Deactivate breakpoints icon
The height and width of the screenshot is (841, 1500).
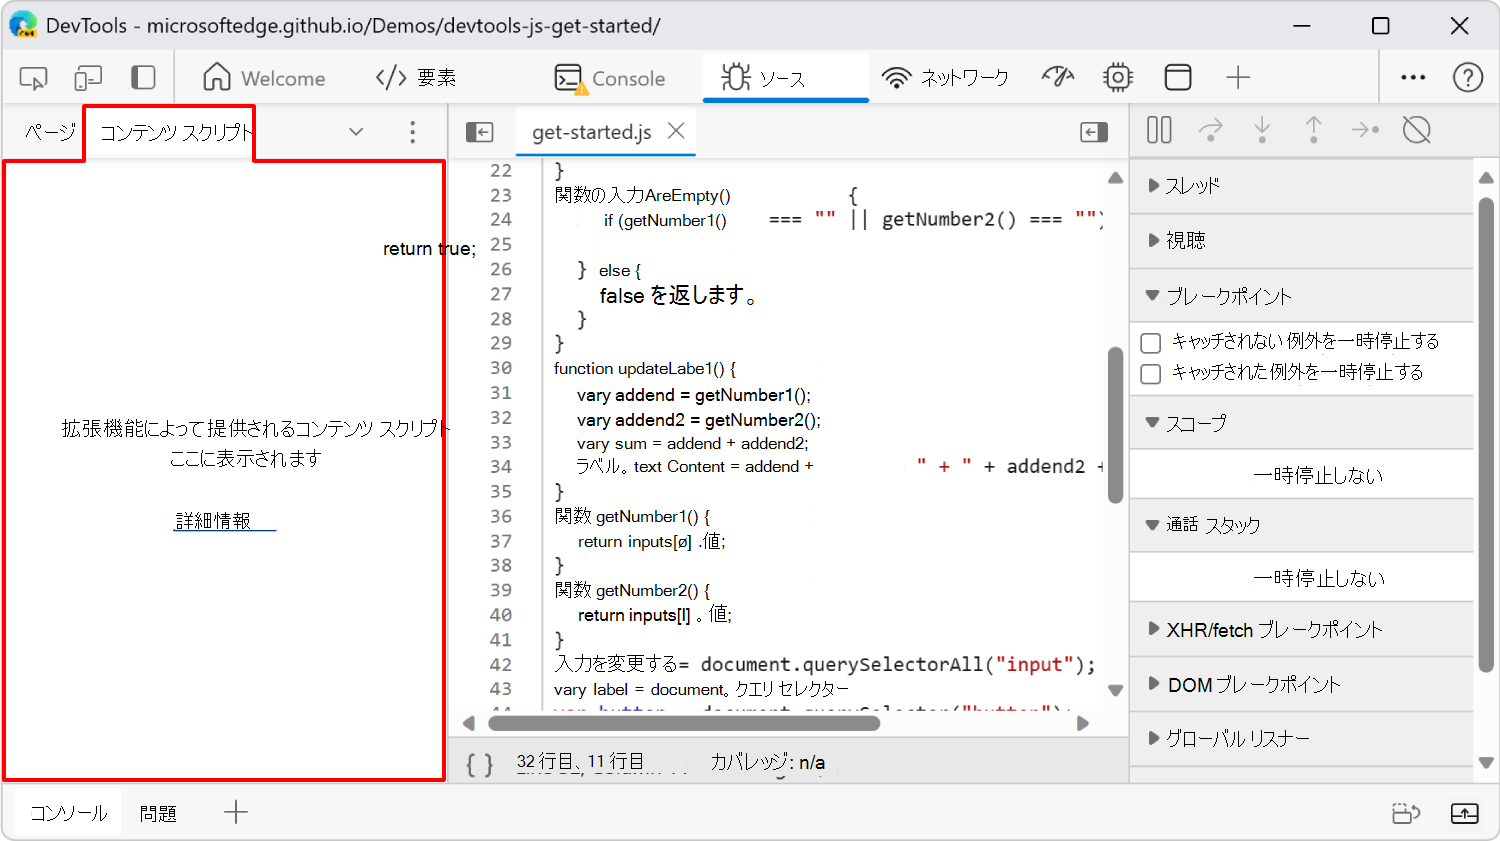1417,130
